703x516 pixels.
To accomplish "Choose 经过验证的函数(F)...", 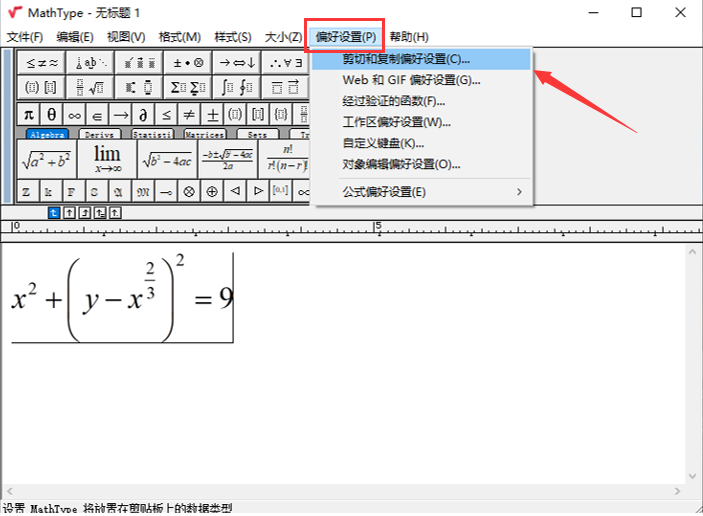I will pos(421,101).
